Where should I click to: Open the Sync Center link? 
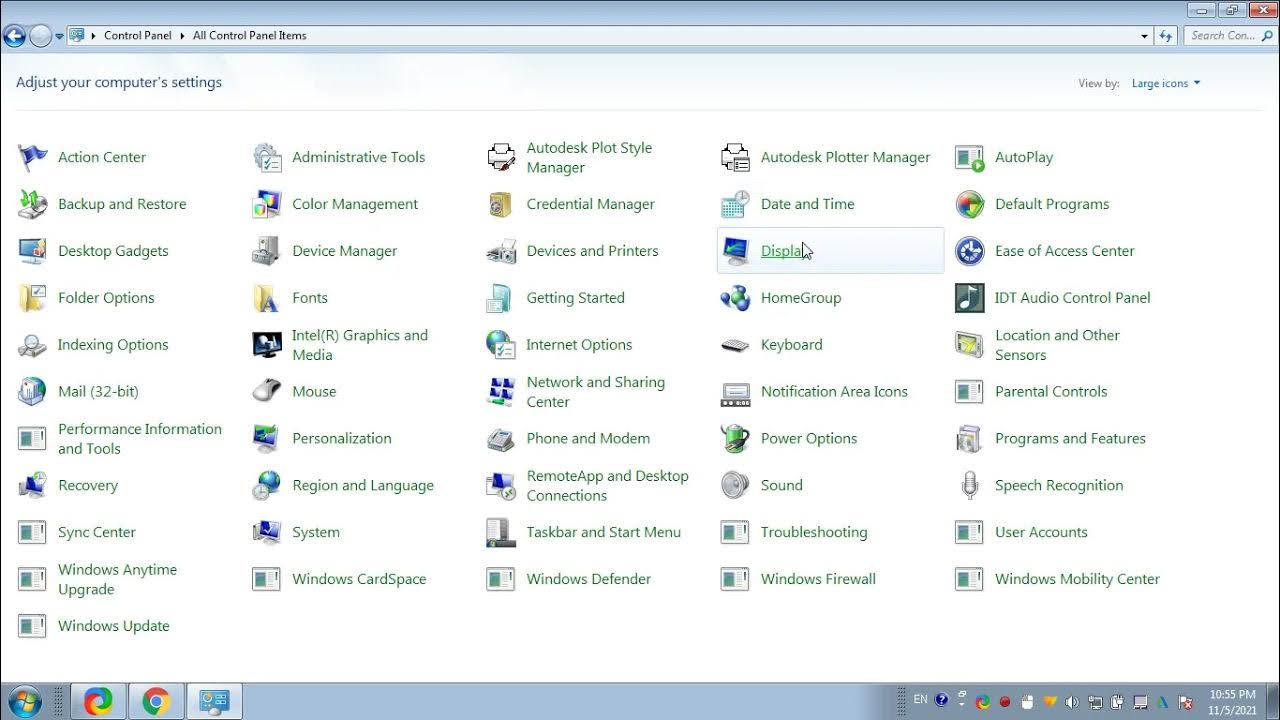pos(97,533)
